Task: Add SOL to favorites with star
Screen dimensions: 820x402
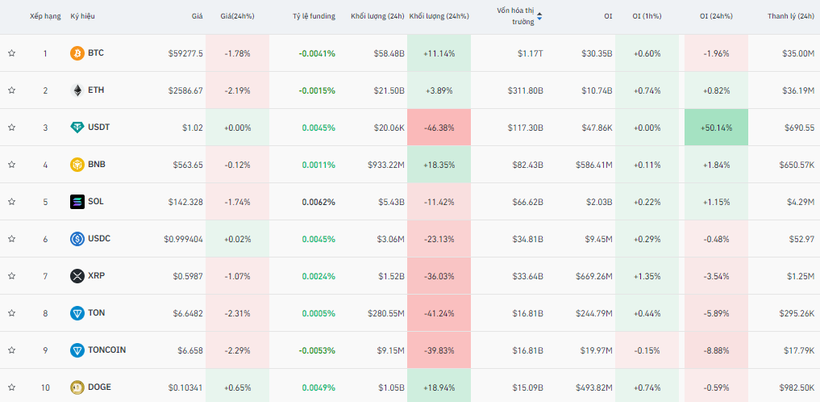Action: coord(12,201)
